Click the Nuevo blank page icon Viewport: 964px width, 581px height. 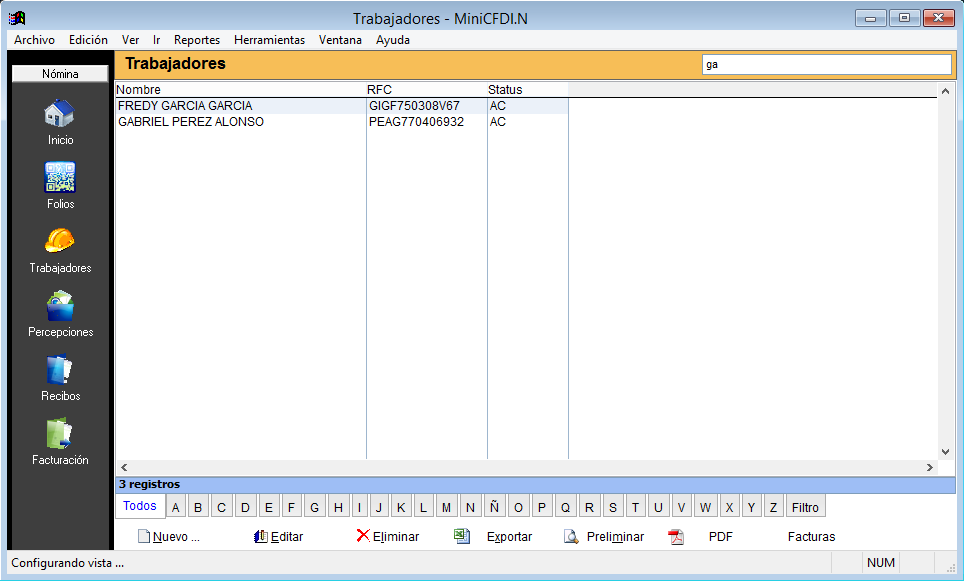click(144, 536)
